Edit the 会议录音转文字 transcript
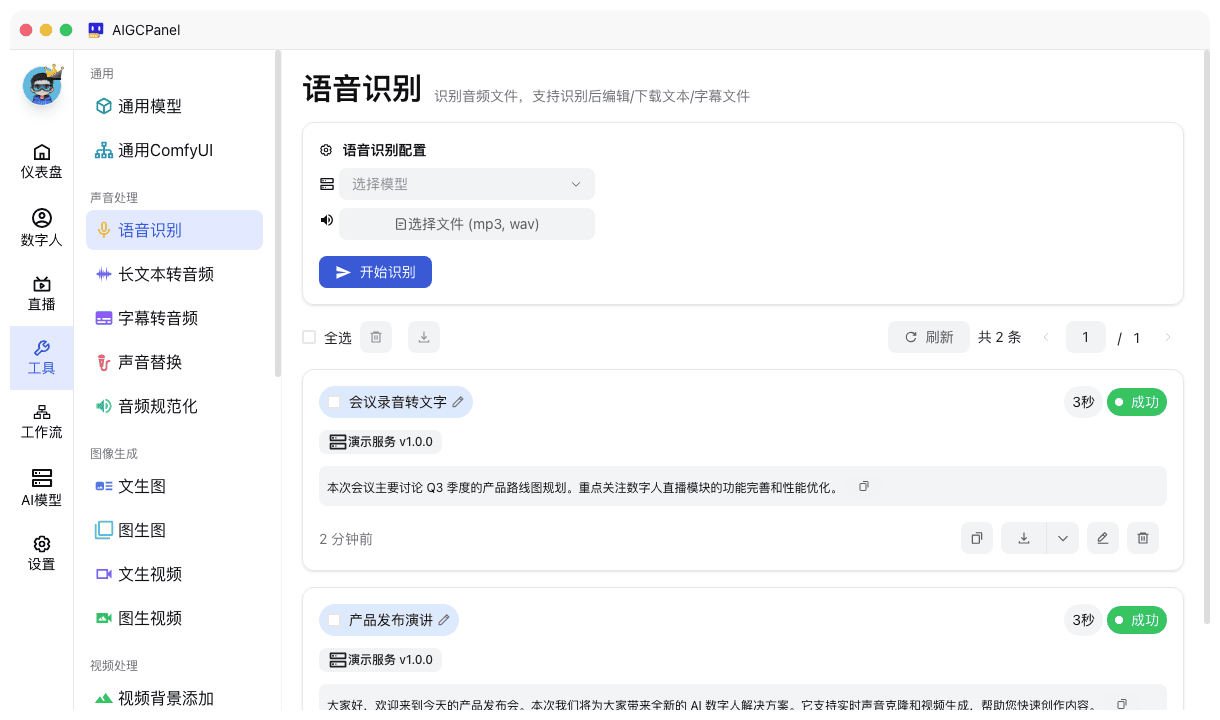1220x720 pixels. point(1103,538)
